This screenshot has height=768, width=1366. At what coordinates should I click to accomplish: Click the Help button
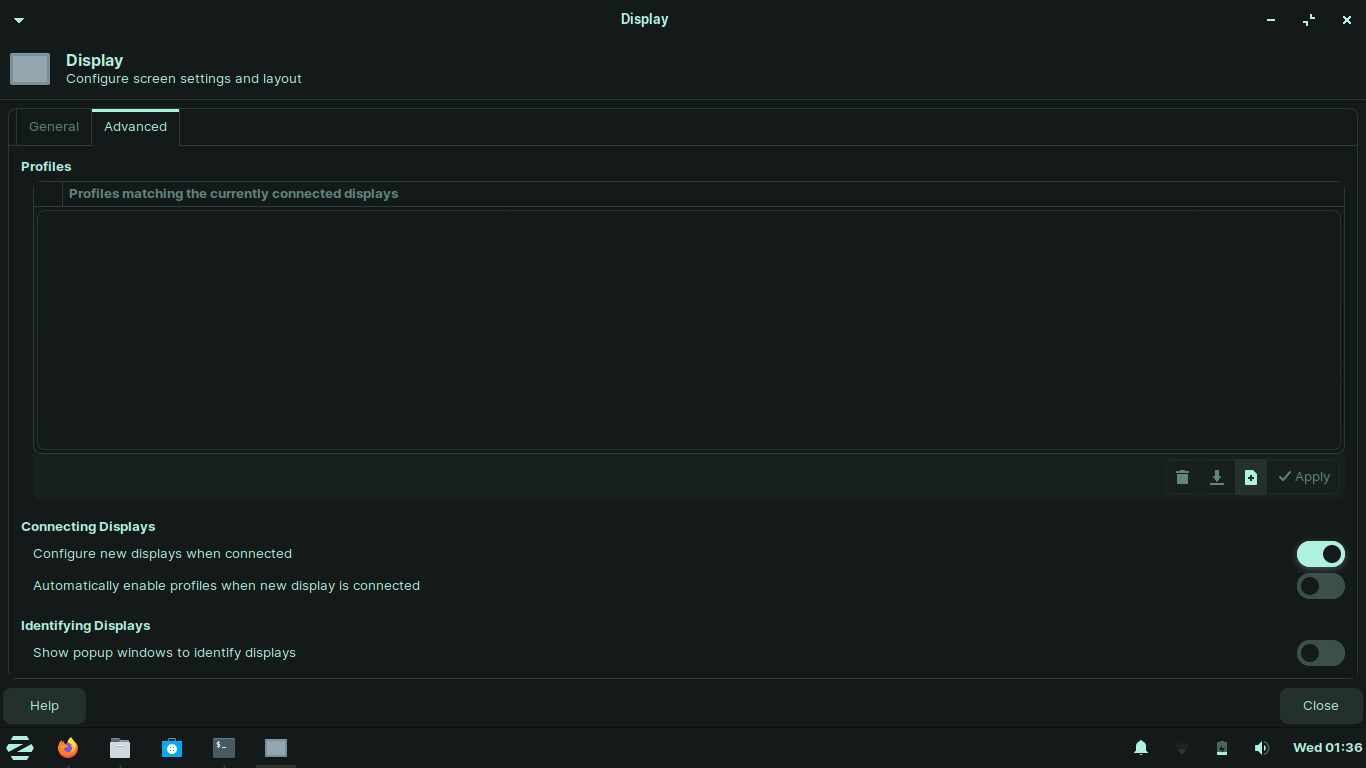45,706
